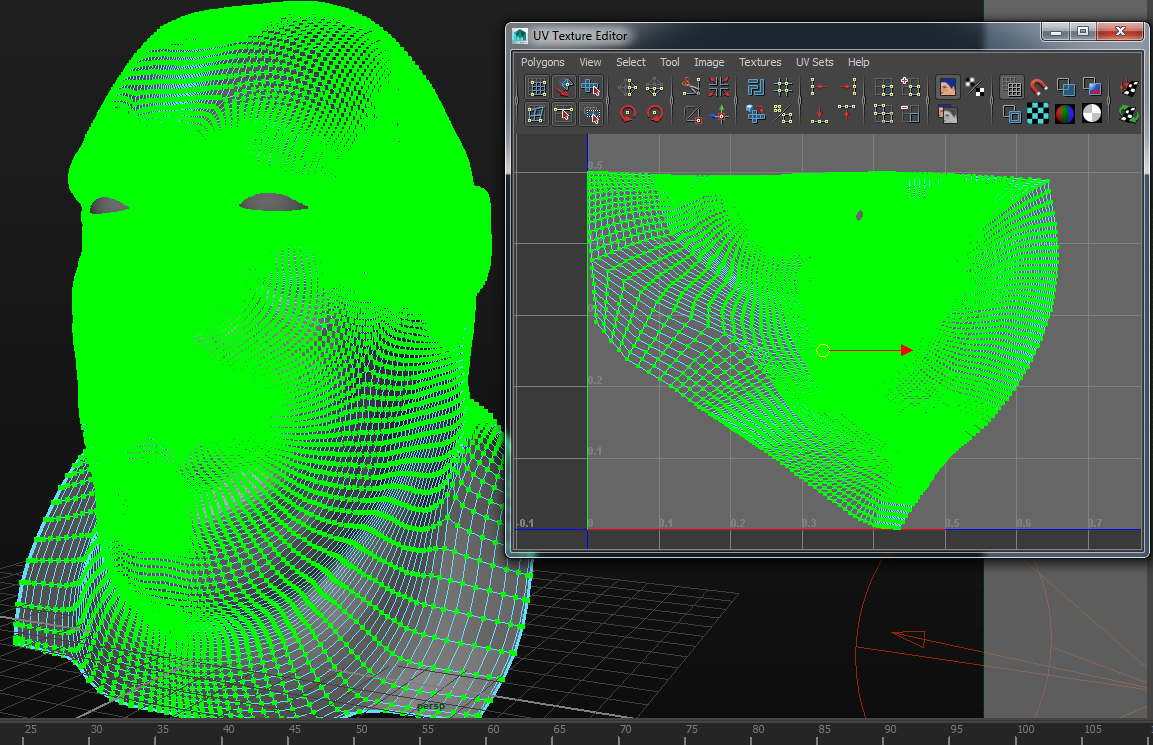Viewport: 1153px width, 745px height.
Task: Click the yellow manipulator center circle
Action: tap(823, 350)
